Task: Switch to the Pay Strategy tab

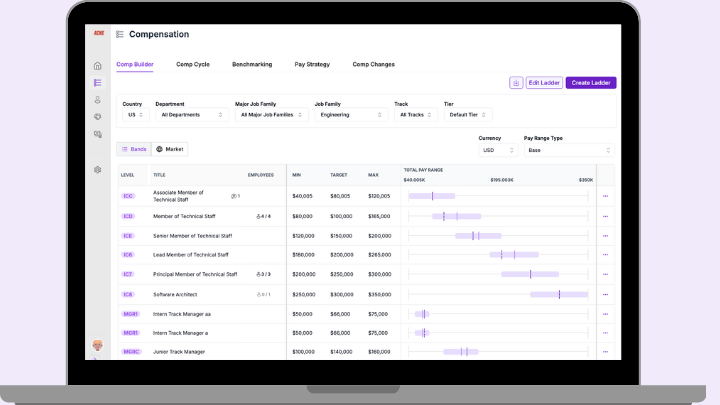Action: pos(312,64)
